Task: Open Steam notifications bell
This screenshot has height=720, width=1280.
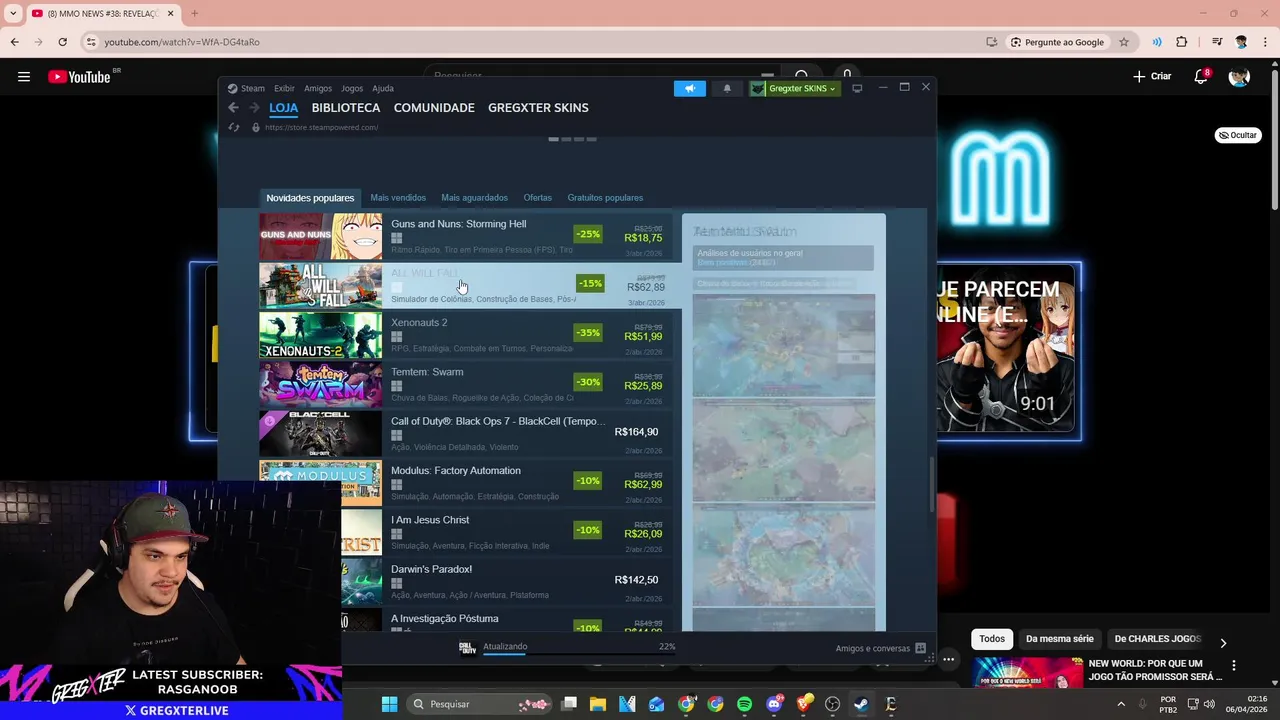Action: coord(727,88)
